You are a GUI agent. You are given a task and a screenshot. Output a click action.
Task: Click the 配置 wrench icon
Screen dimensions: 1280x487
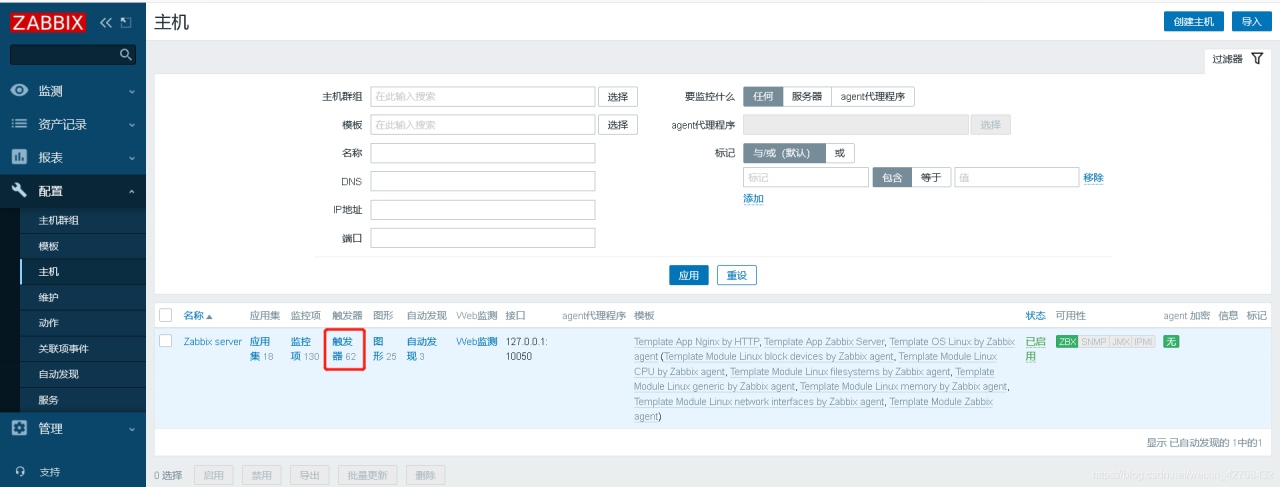(x=19, y=190)
